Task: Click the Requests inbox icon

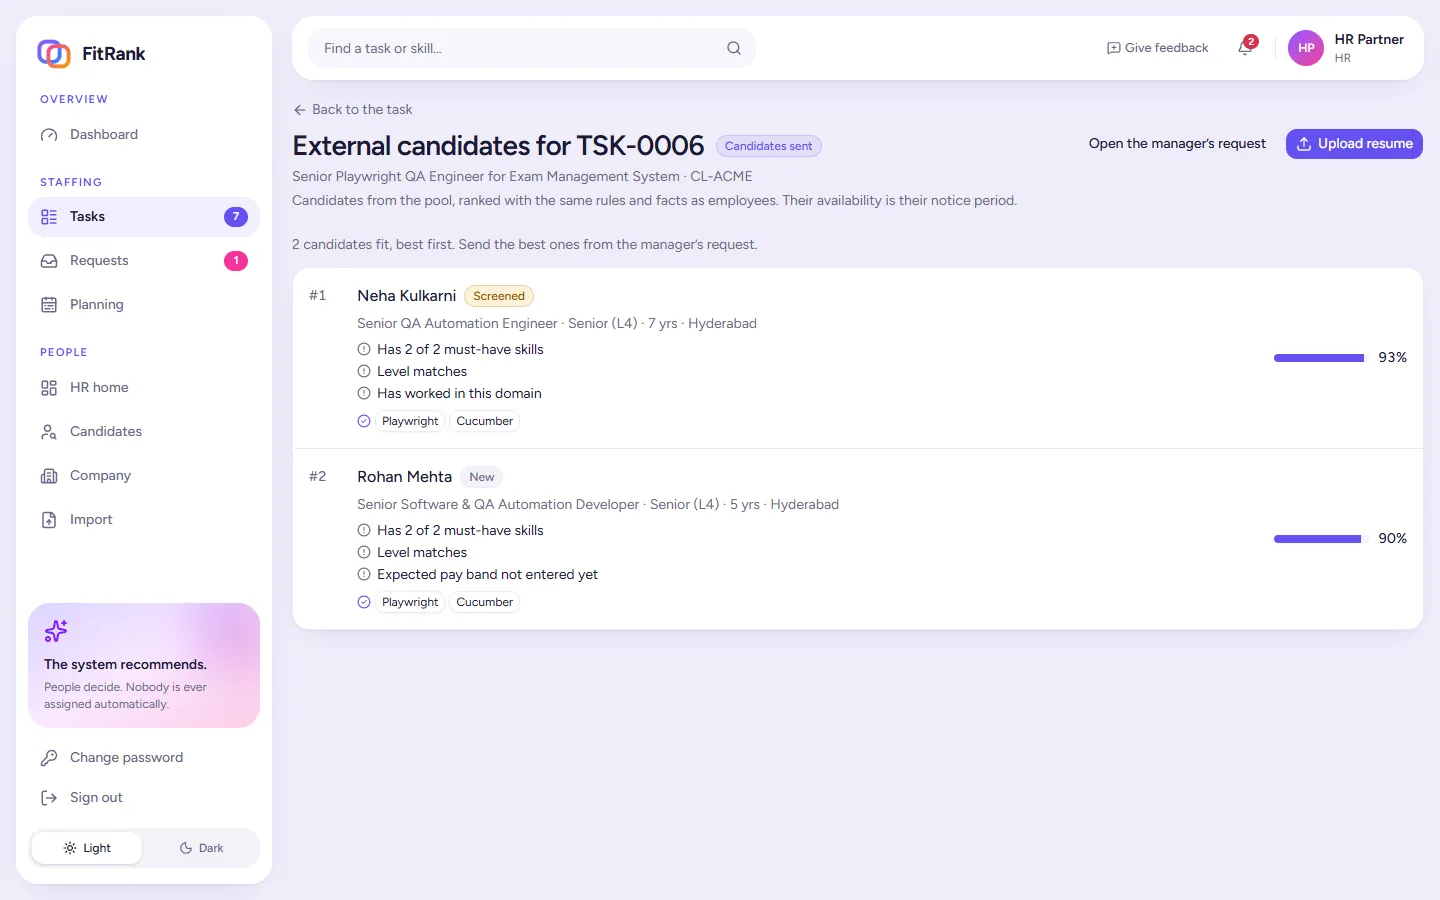Action: coord(49,261)
